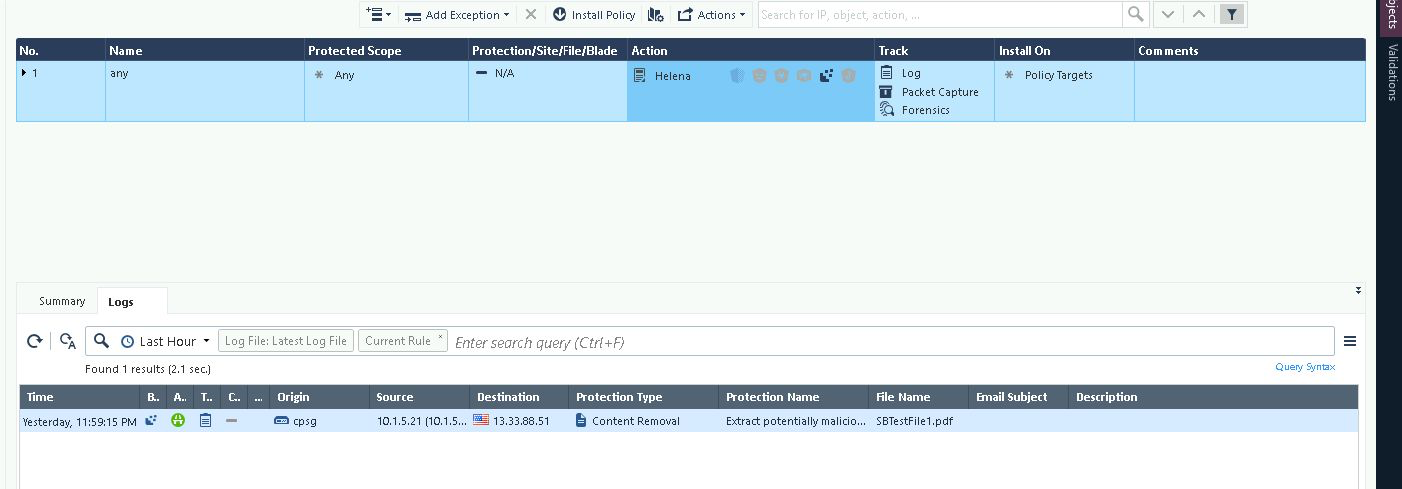Switch to the Summary tab

click(x=62, y=301)
